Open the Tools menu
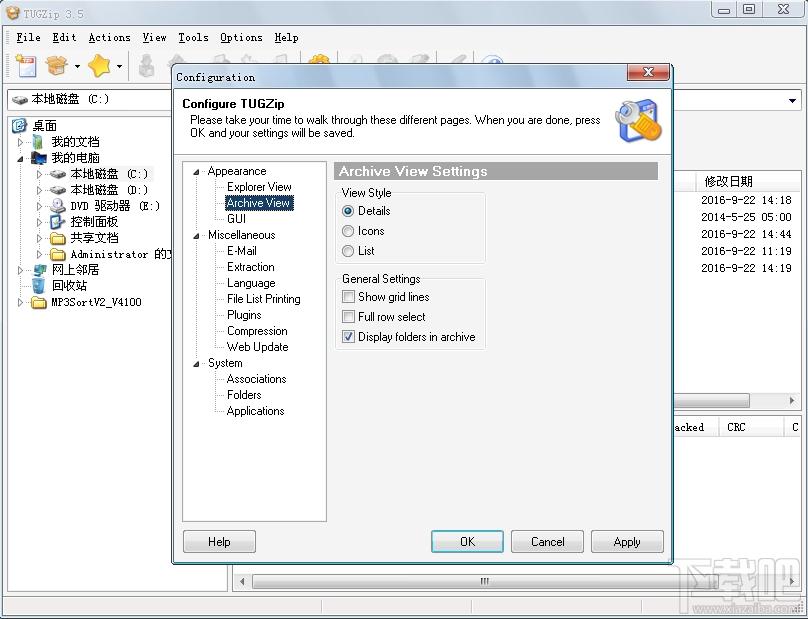The image size is (808, 619). click(x=193, y=37)
